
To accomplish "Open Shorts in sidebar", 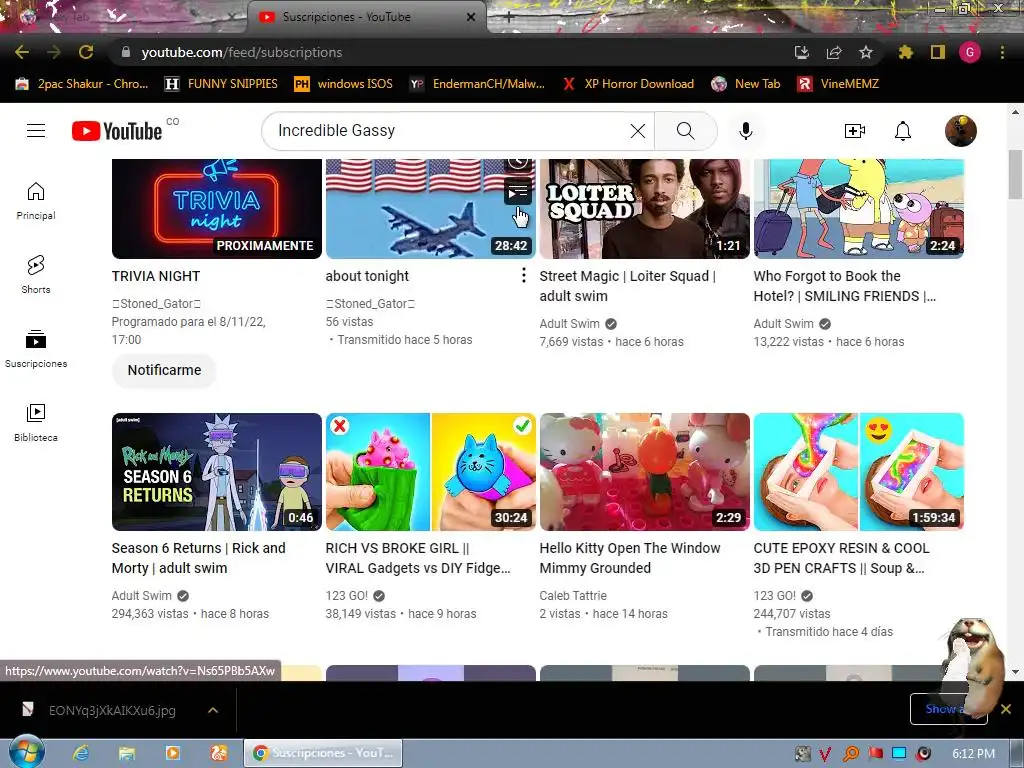I will [x=36, y=275].
